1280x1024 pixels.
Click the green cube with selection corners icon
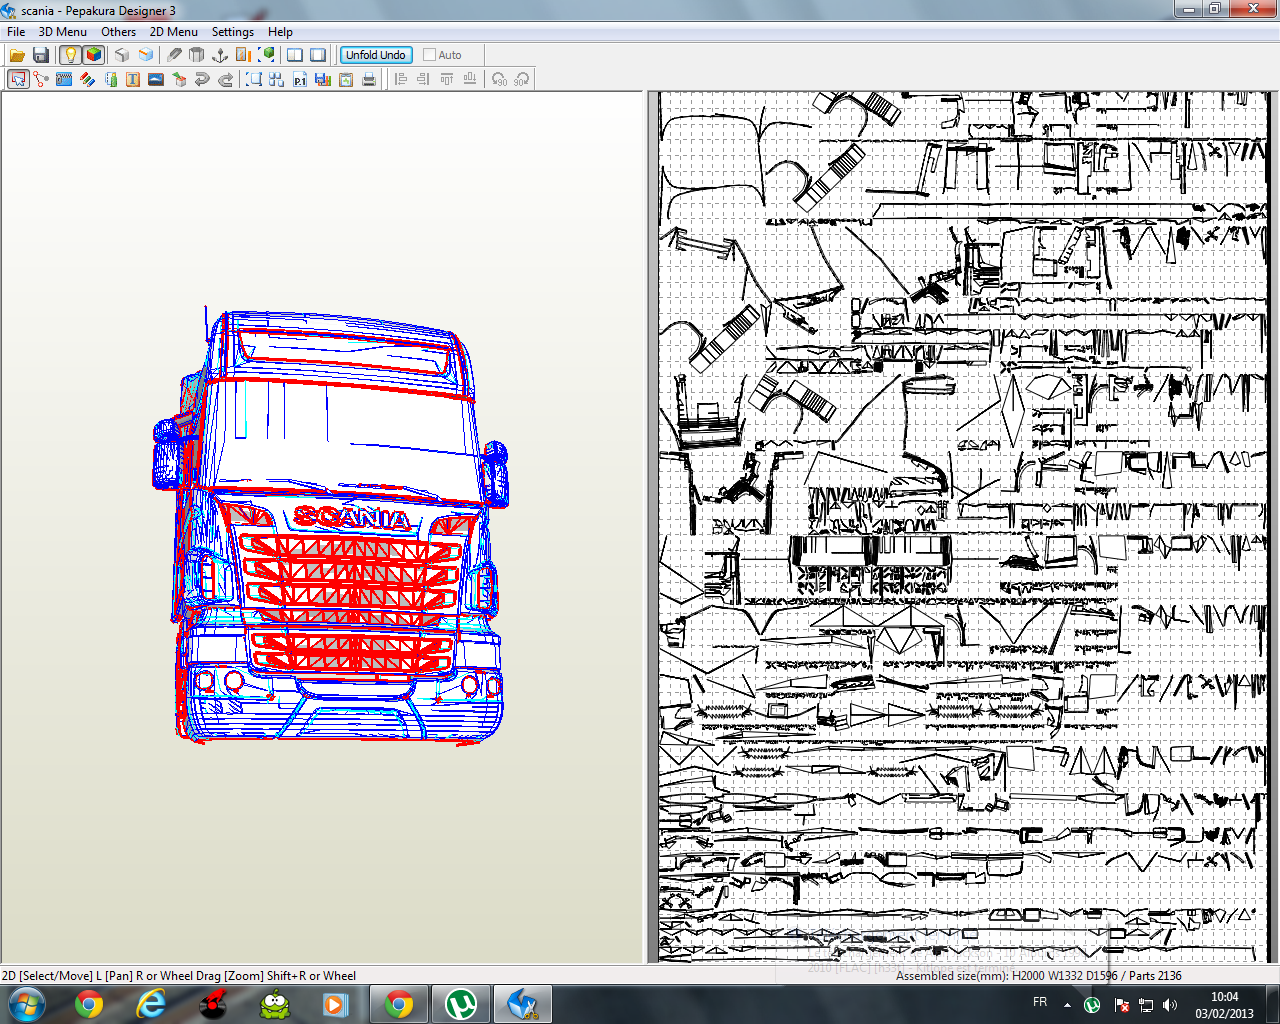268,55
